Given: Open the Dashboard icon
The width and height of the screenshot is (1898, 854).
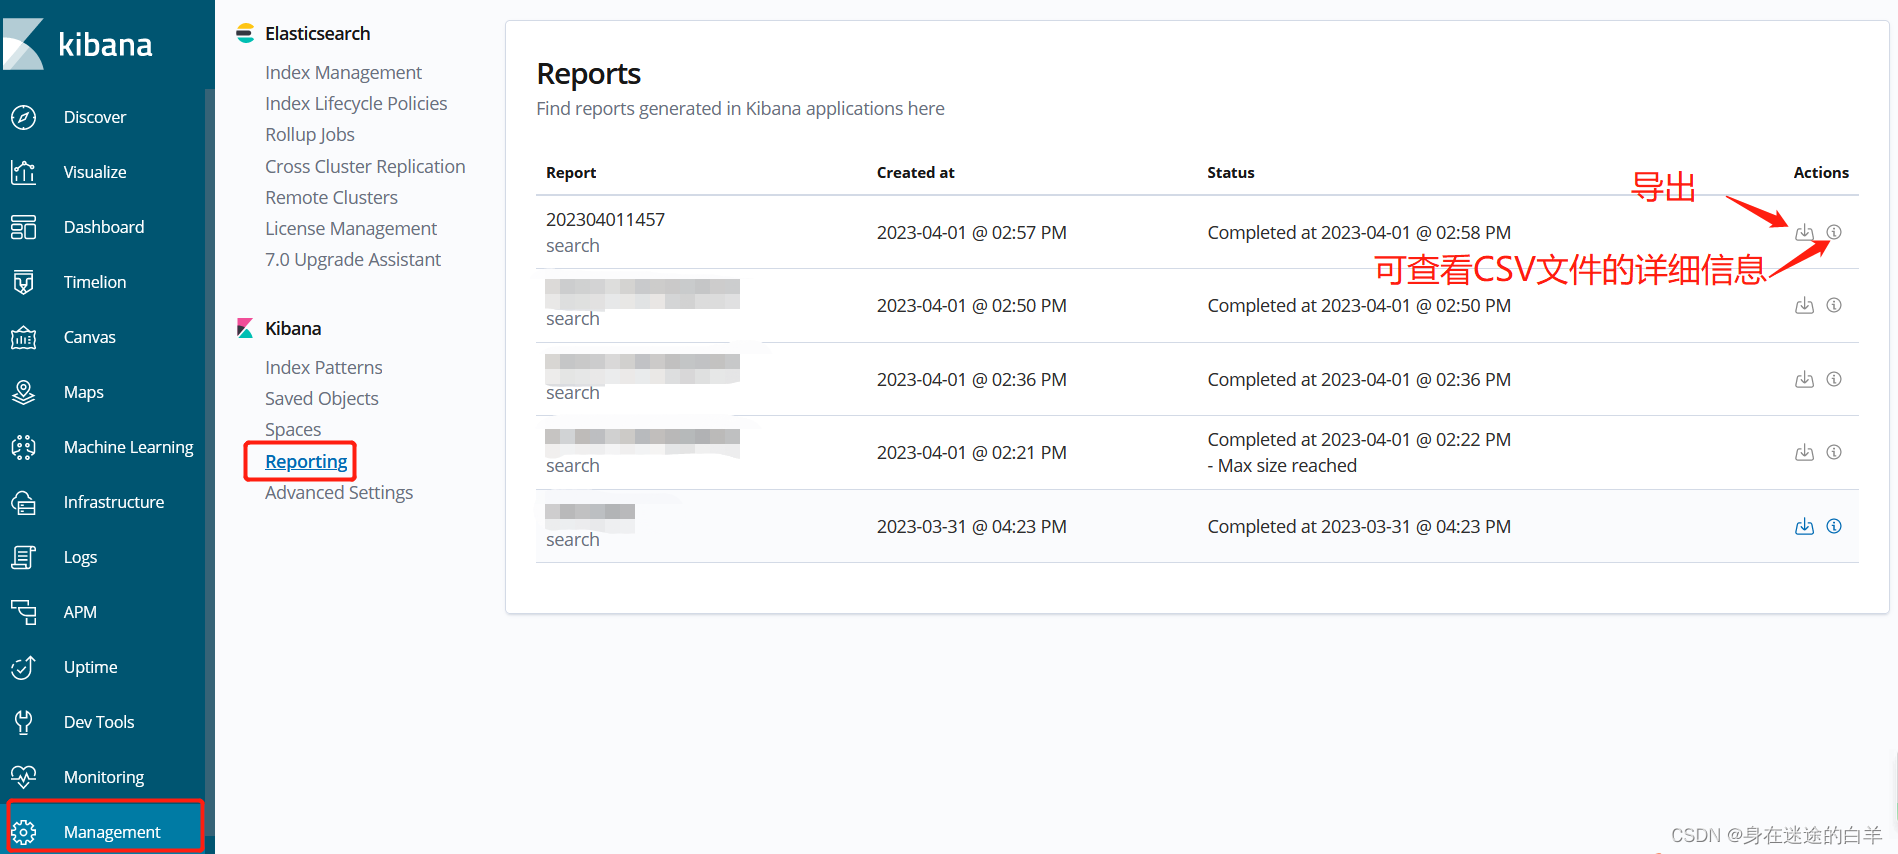Looking at the screenshot, I should click(x=24, y=227).
